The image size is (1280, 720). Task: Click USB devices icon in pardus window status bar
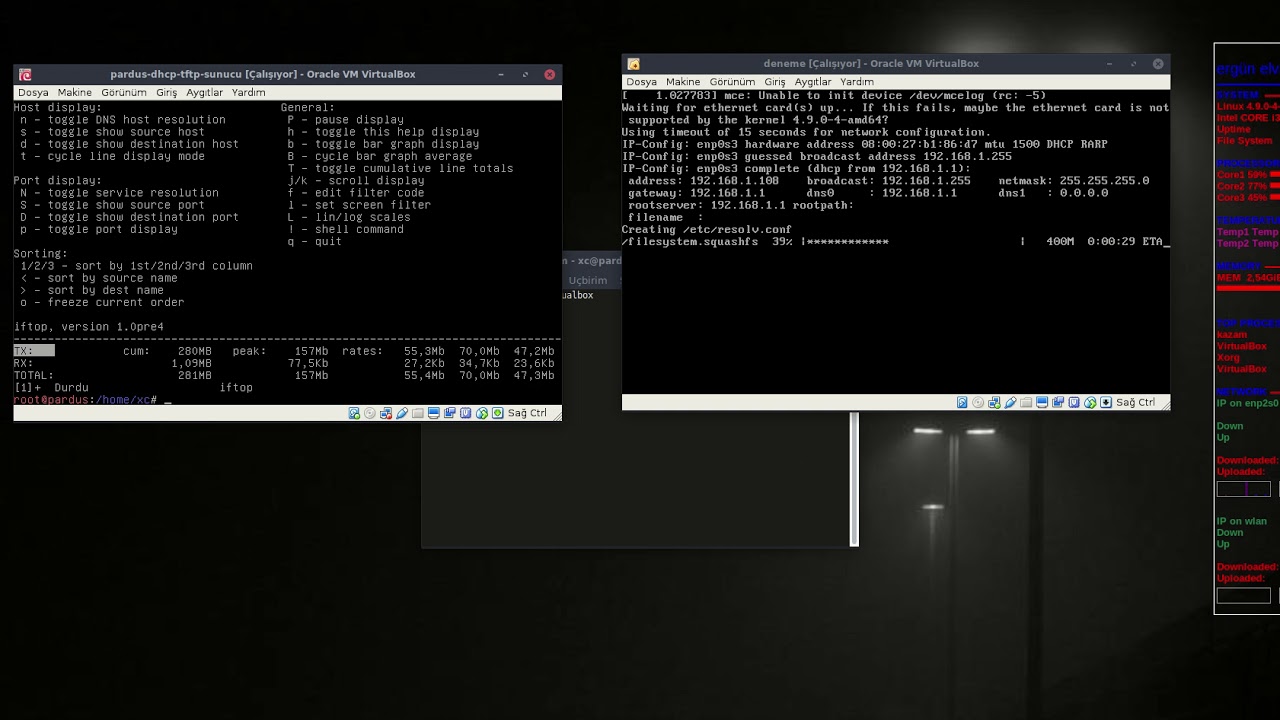(x=402, y=413)
